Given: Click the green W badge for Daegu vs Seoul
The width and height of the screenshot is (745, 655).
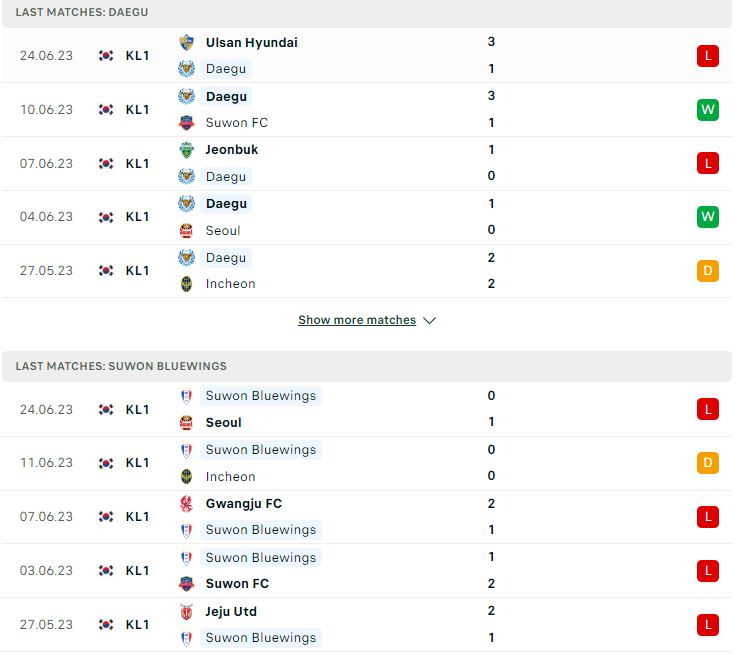Looking at the screenshot, I should point(707,217).
